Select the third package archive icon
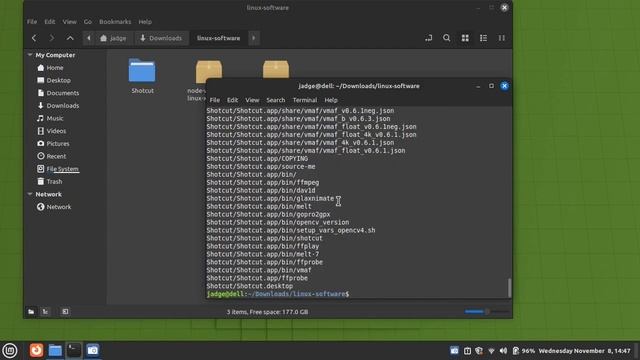Image resolution: width=640 pixels, height=360 pixels. [x=276, y=69]
